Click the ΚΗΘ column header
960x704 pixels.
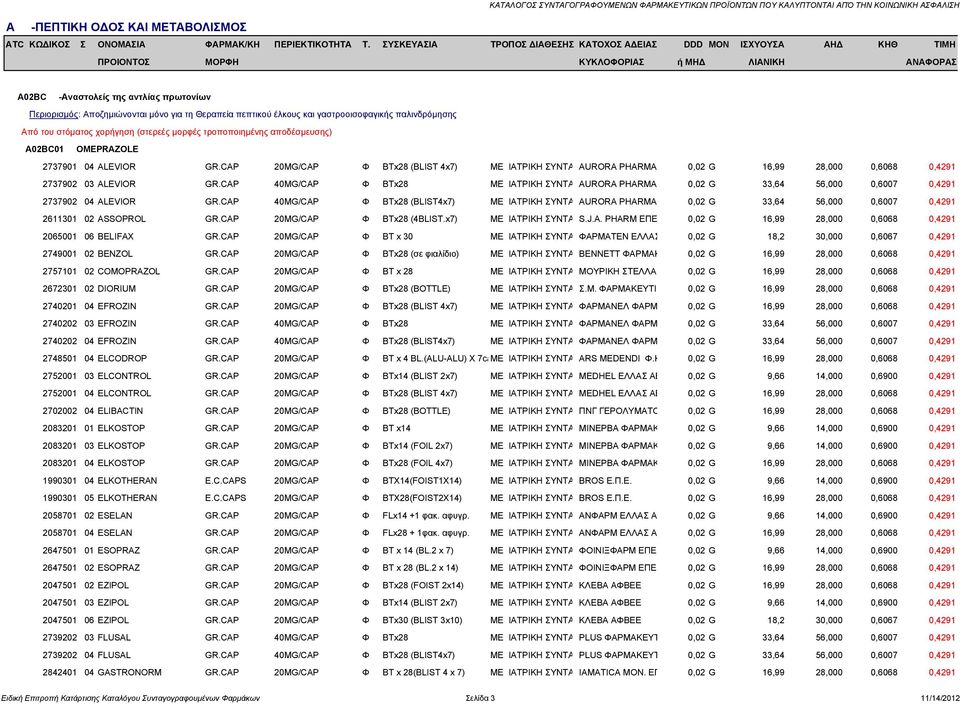887,45
